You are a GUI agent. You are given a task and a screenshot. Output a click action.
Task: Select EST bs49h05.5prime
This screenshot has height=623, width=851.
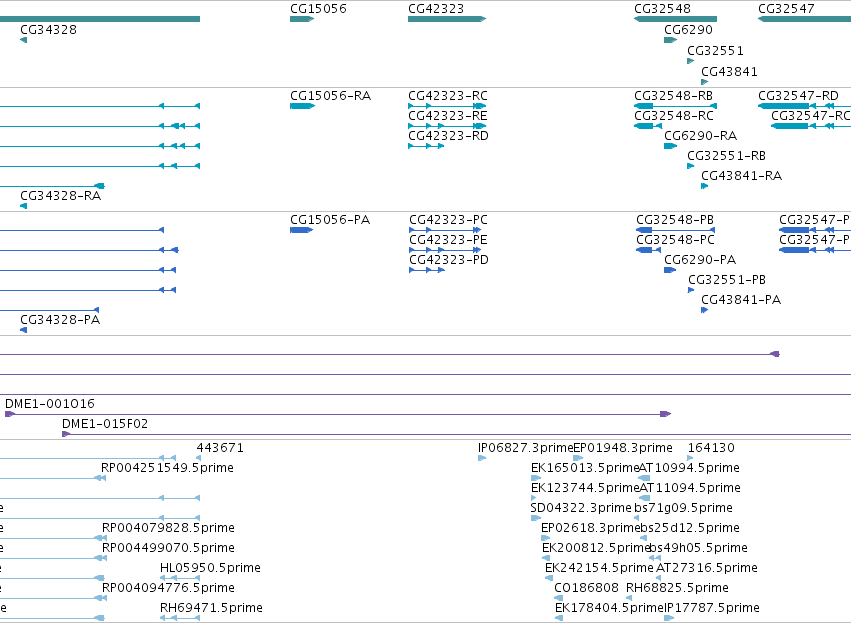click(x=698, y=548)
